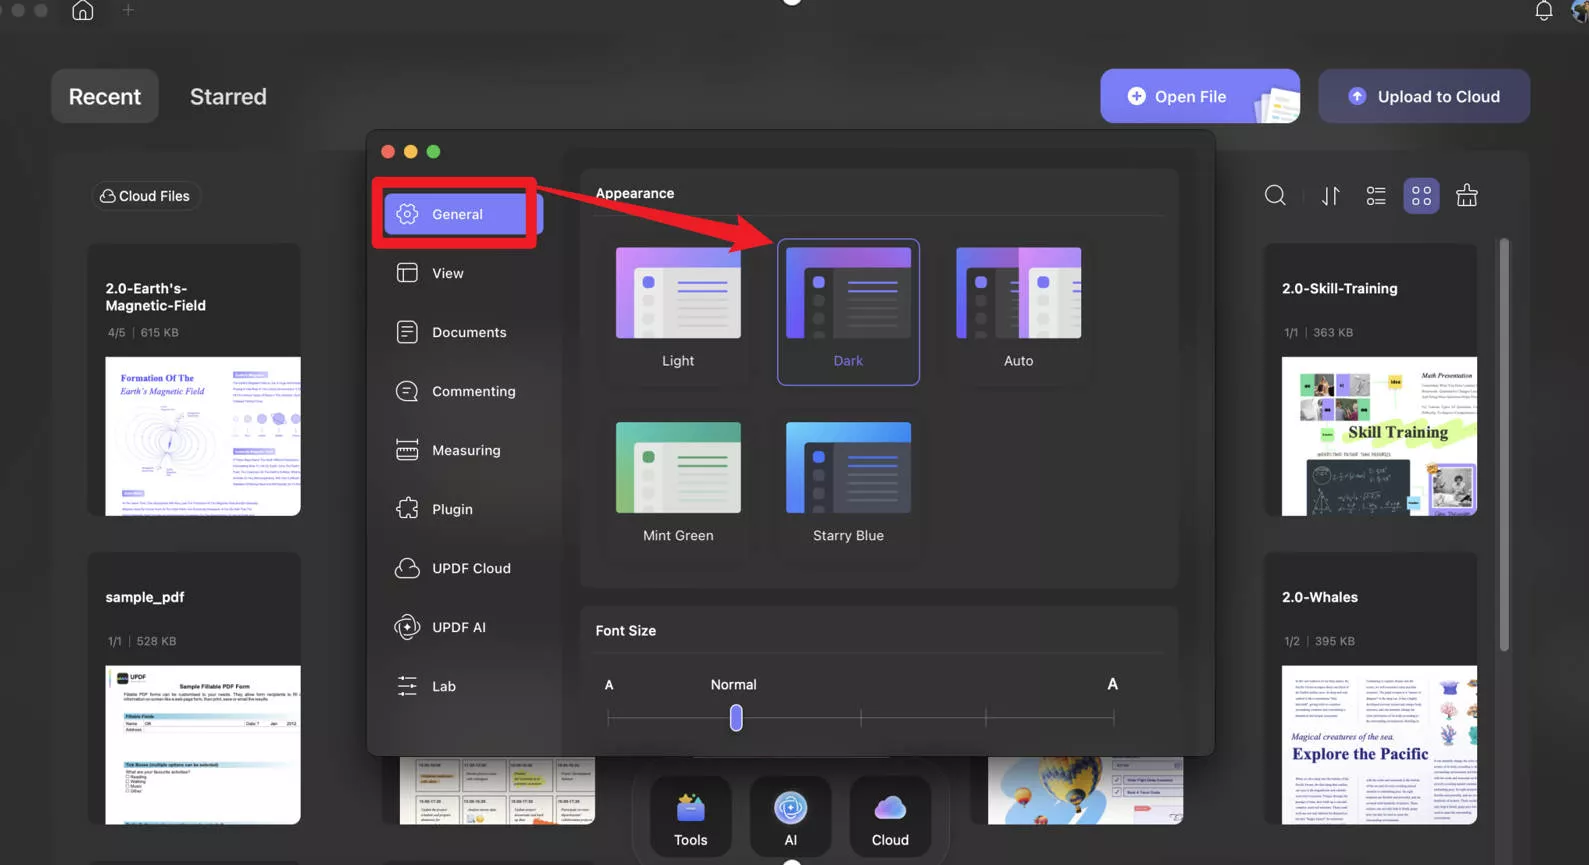
Task: Open the sort order icon
Action: tap(1330, 196)
